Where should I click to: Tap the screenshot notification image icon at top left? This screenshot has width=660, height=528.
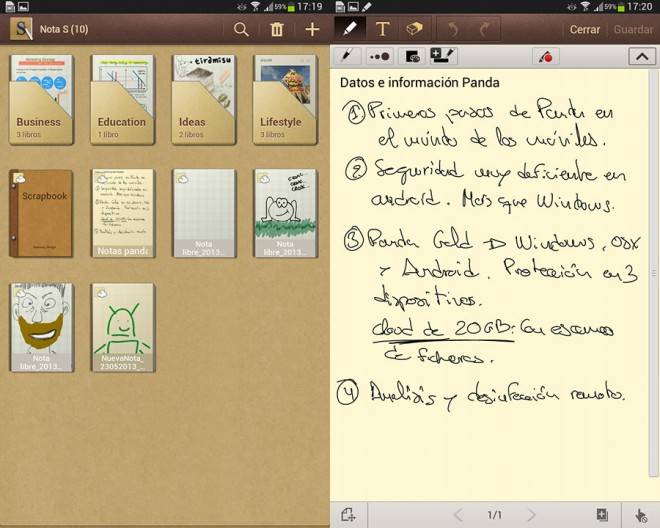pos(24,6)
